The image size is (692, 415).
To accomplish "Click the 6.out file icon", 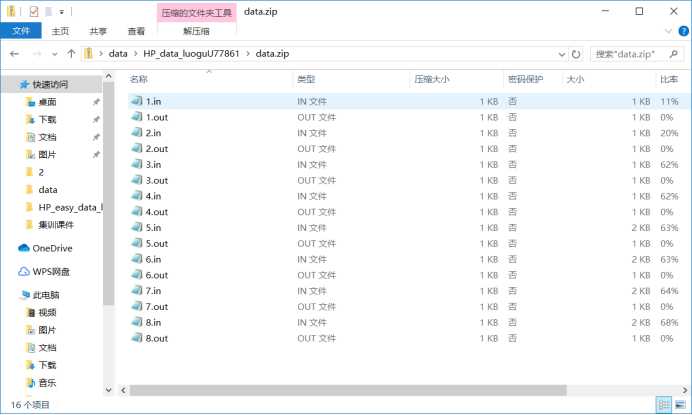I will click(x=137, y=275).
